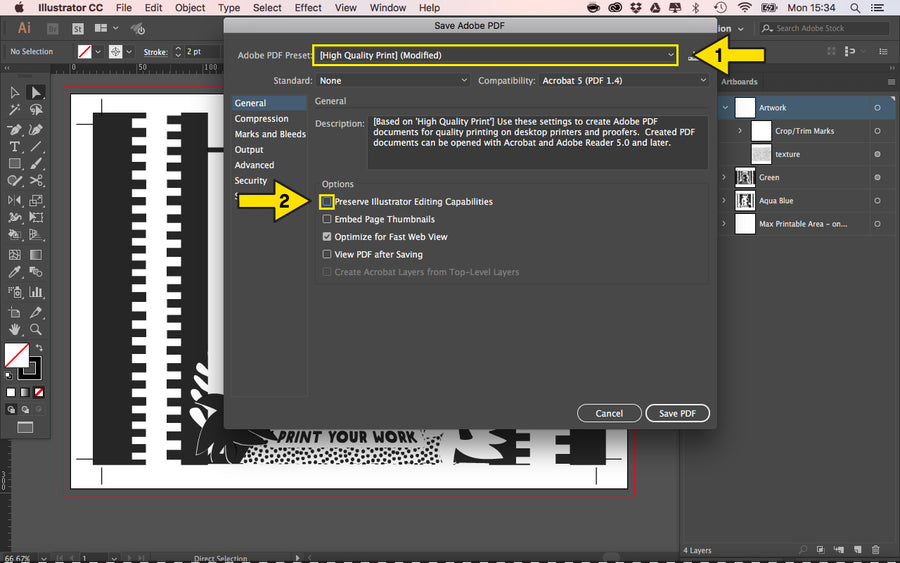The image size is (900, 563).
Task: Expand the Aqua Blue layer
Action: (x=724, y=201)
